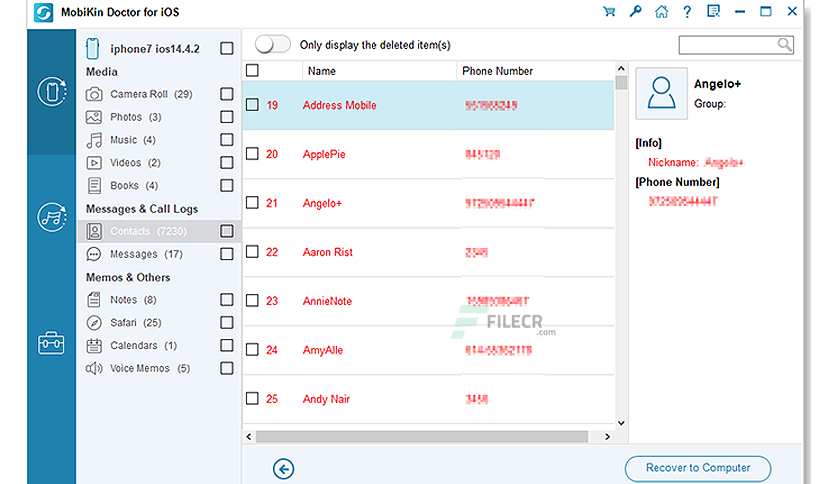Image resolution: width=836 pixels, height=484 pixels.
Task: Open Contacts (7230) category
Action: [148, 231]
